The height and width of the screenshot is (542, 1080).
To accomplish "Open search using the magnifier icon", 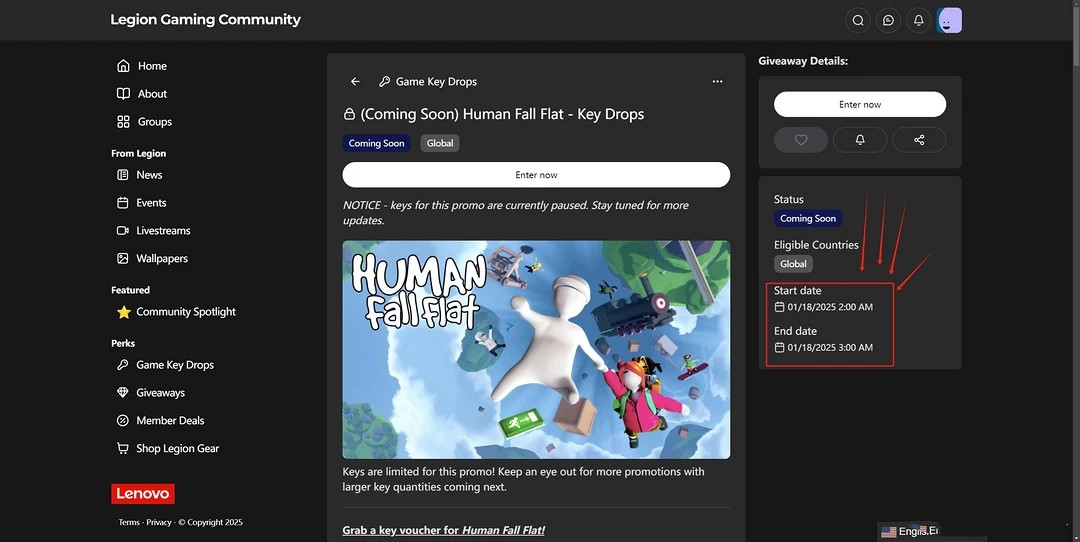I will [x=857, y=20].
